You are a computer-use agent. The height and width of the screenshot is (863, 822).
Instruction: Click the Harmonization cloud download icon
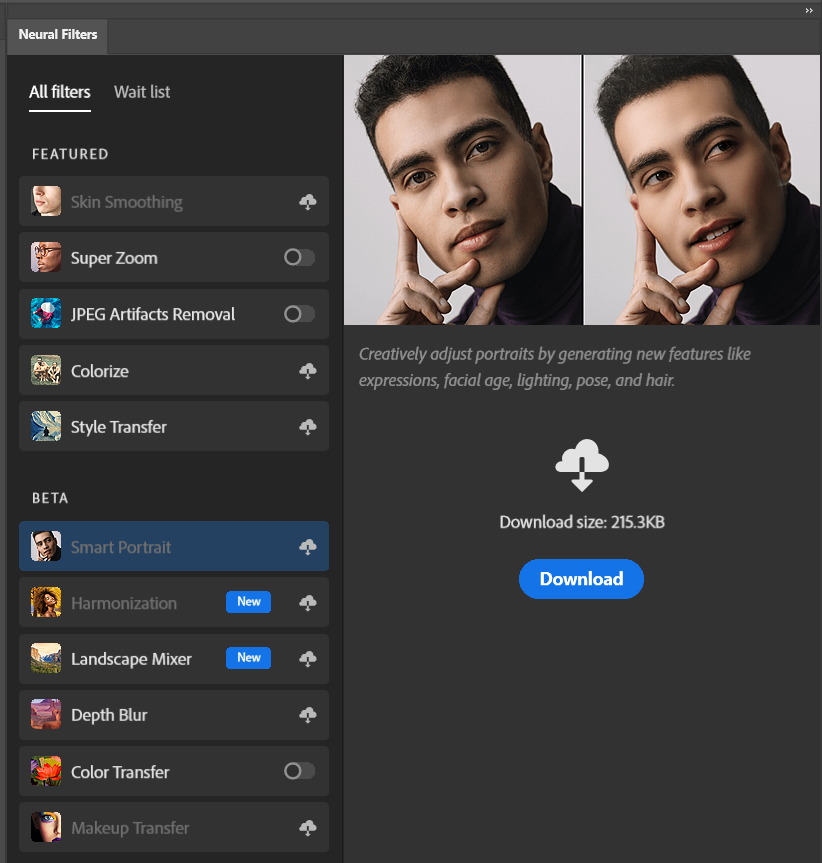pyautogui.click(x=308, y=603)
